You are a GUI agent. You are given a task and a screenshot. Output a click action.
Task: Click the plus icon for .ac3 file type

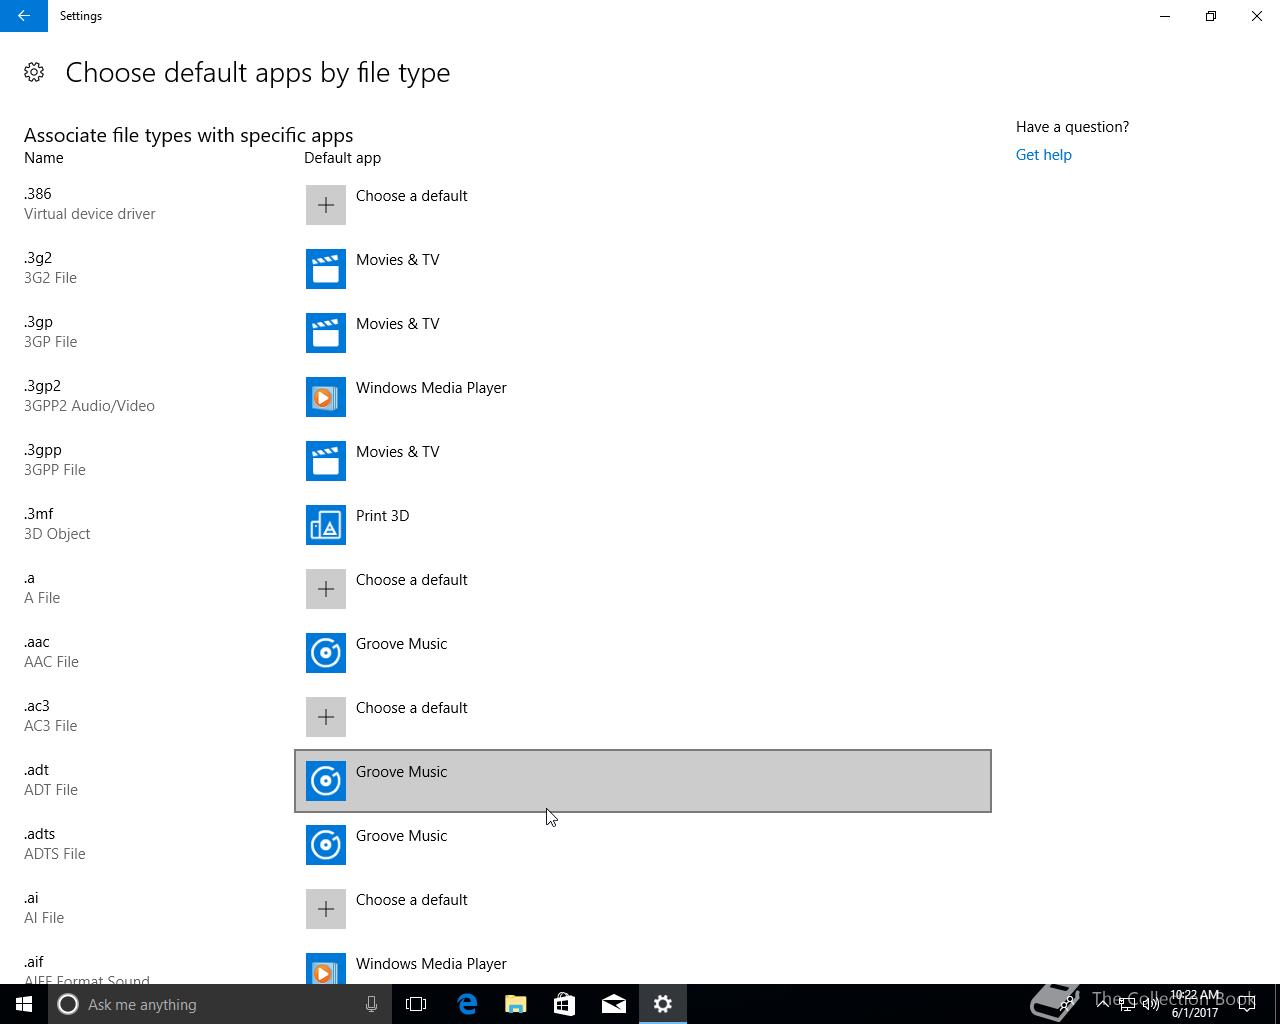[x=326, y=717]
